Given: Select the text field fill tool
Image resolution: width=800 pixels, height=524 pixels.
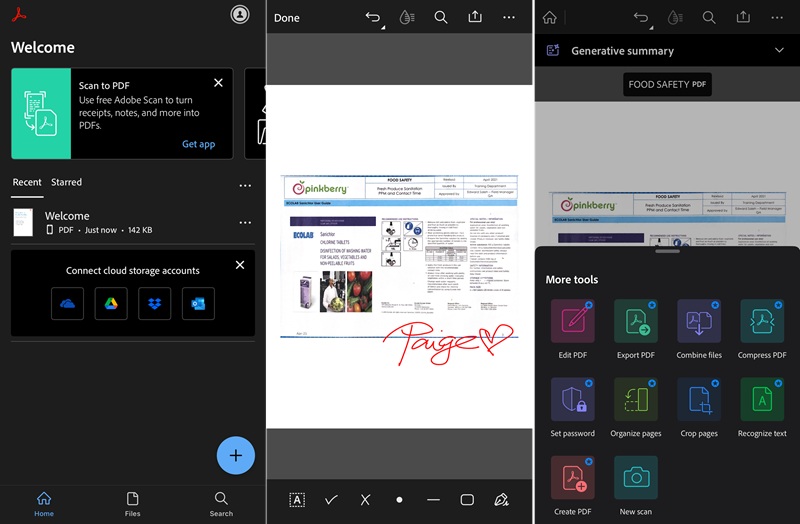Looking at the screenshot, I should (297, 500).
